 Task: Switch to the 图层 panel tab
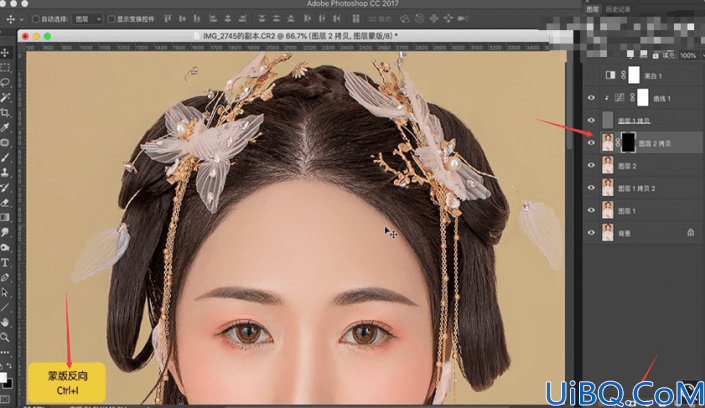(x=592, y=9)
